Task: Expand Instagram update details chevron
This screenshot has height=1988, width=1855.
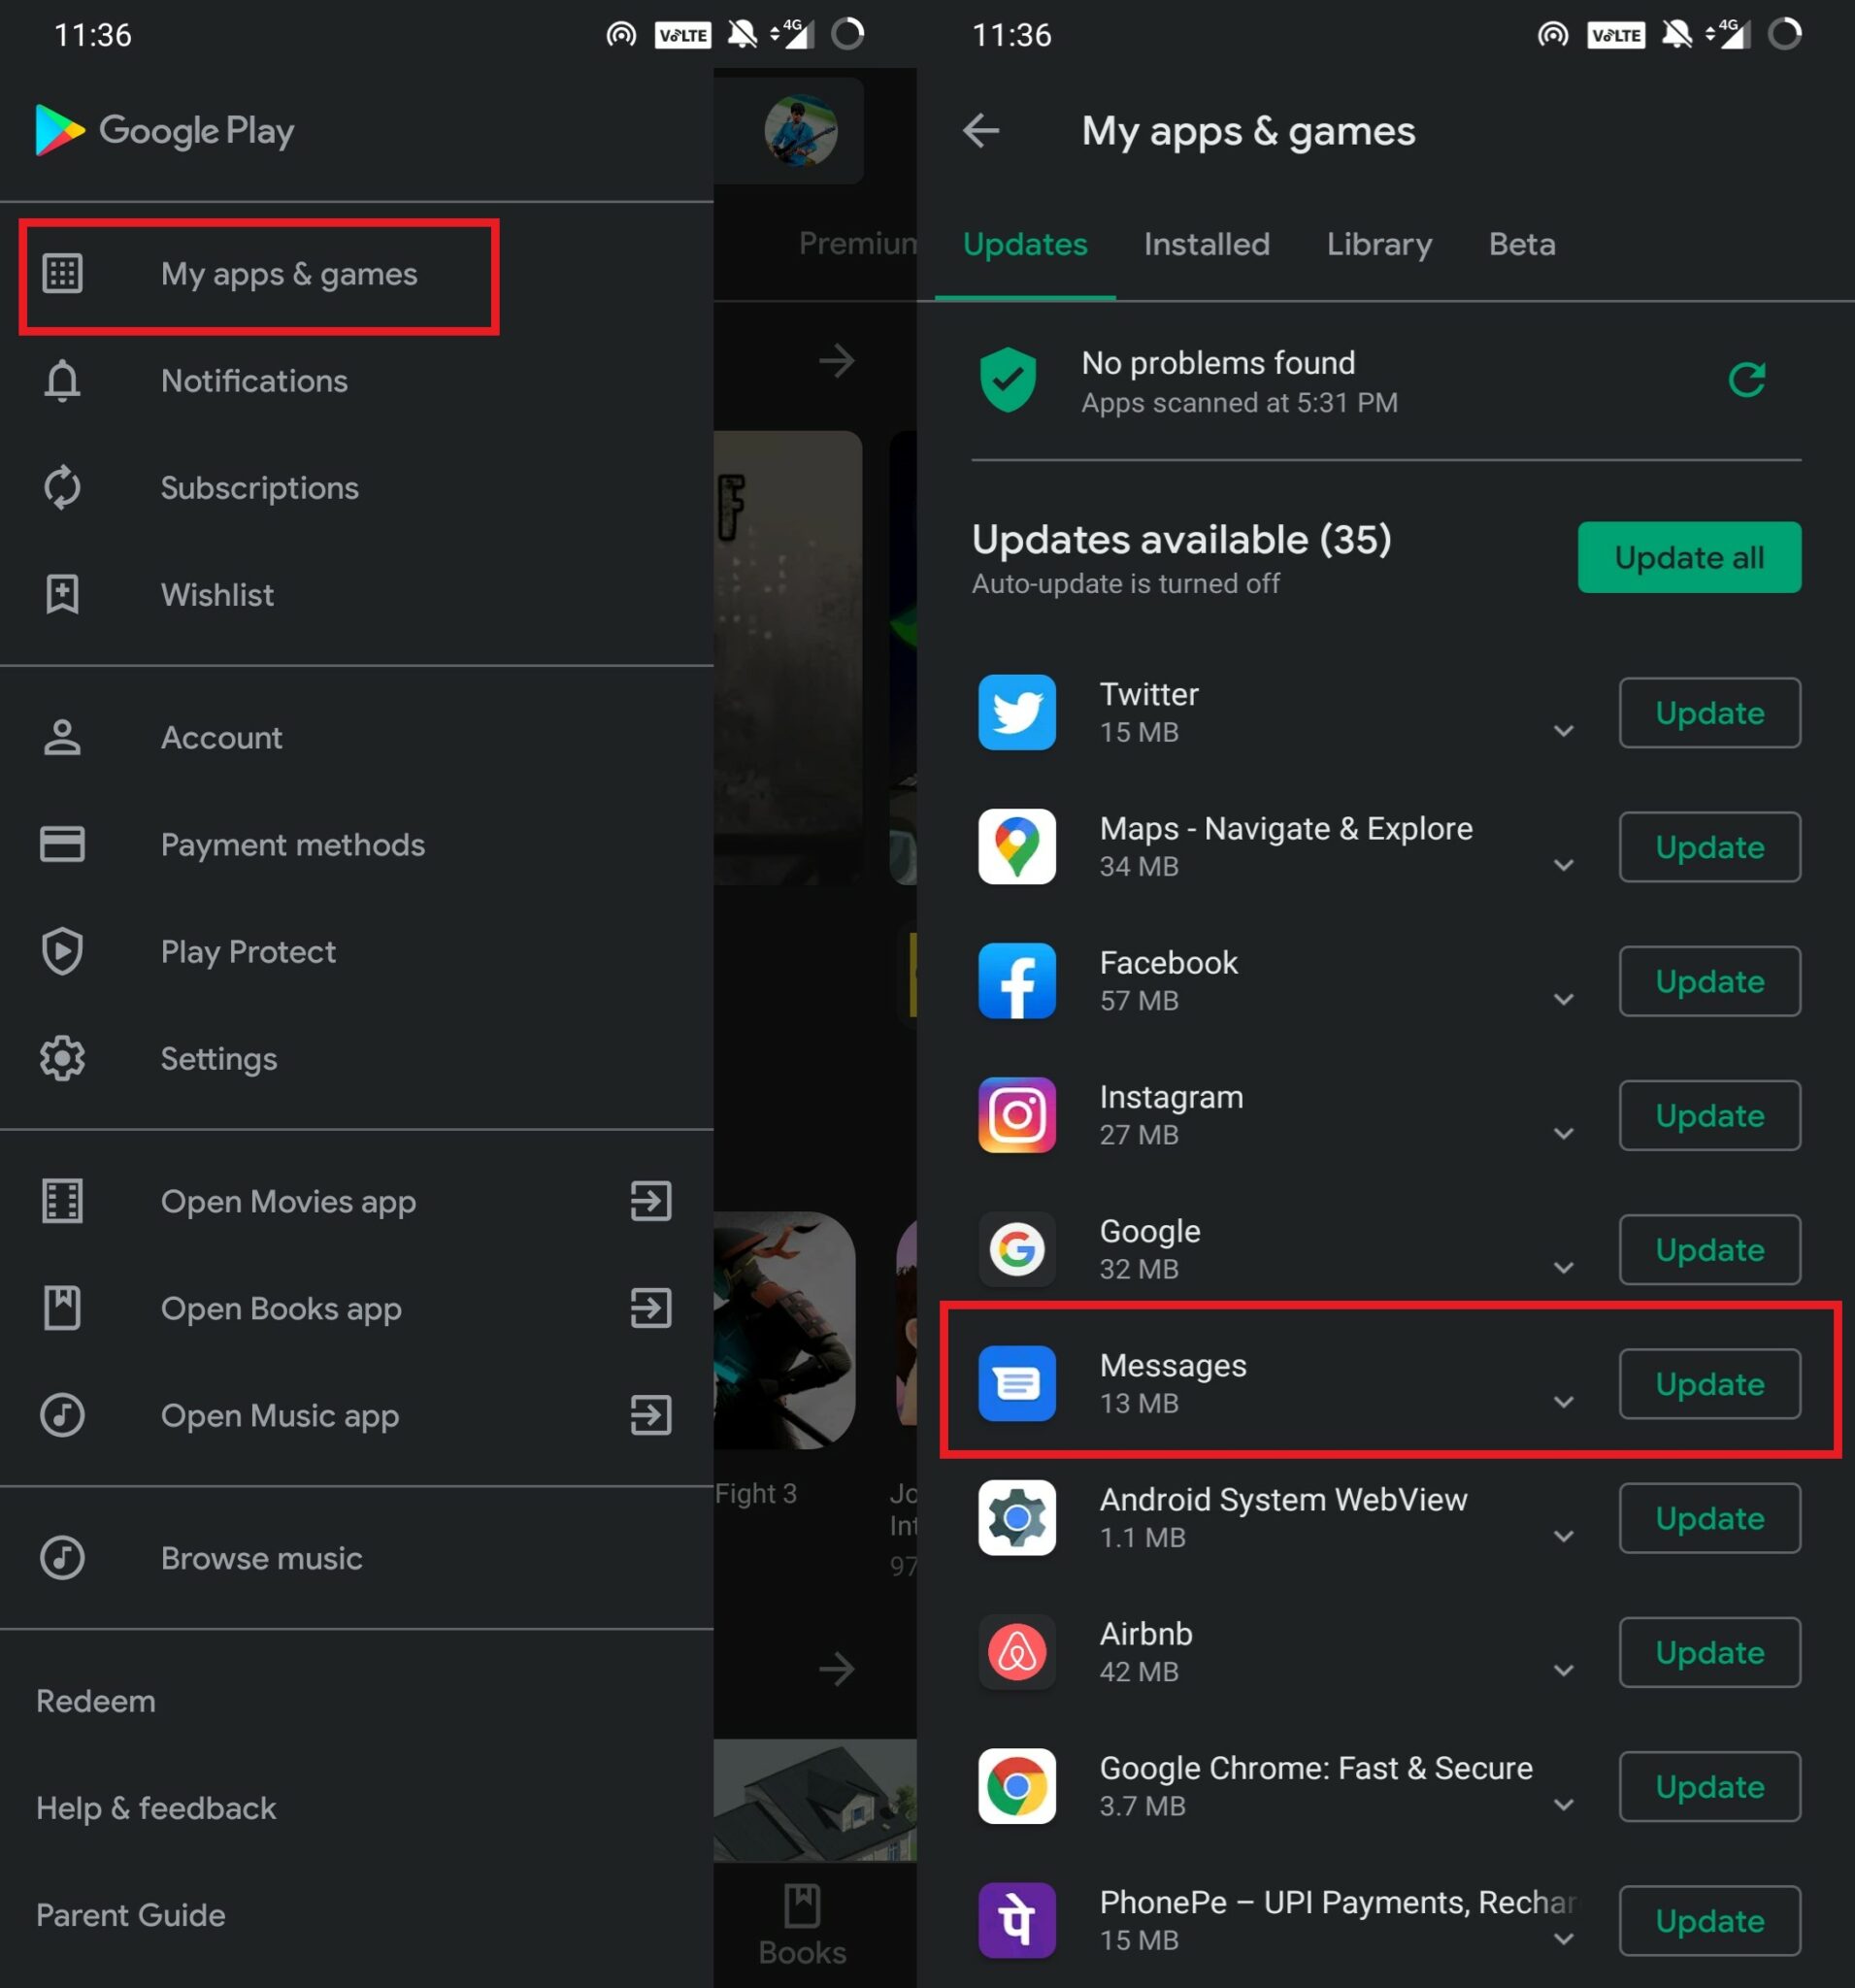Action: click(1564, 1134)
